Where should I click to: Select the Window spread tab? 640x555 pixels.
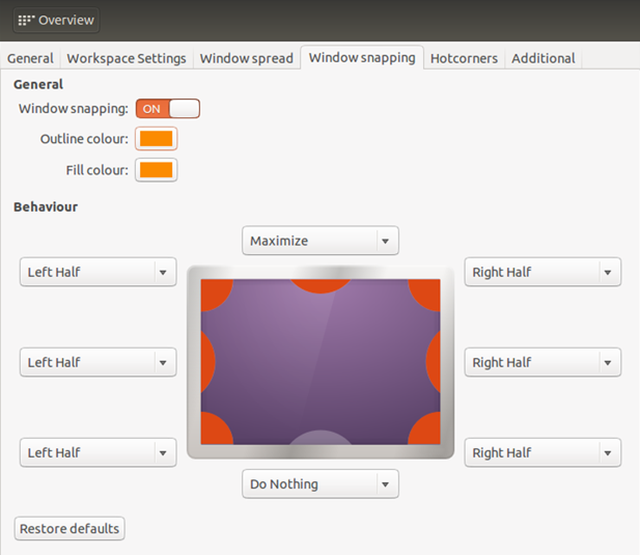click(246, 58)
